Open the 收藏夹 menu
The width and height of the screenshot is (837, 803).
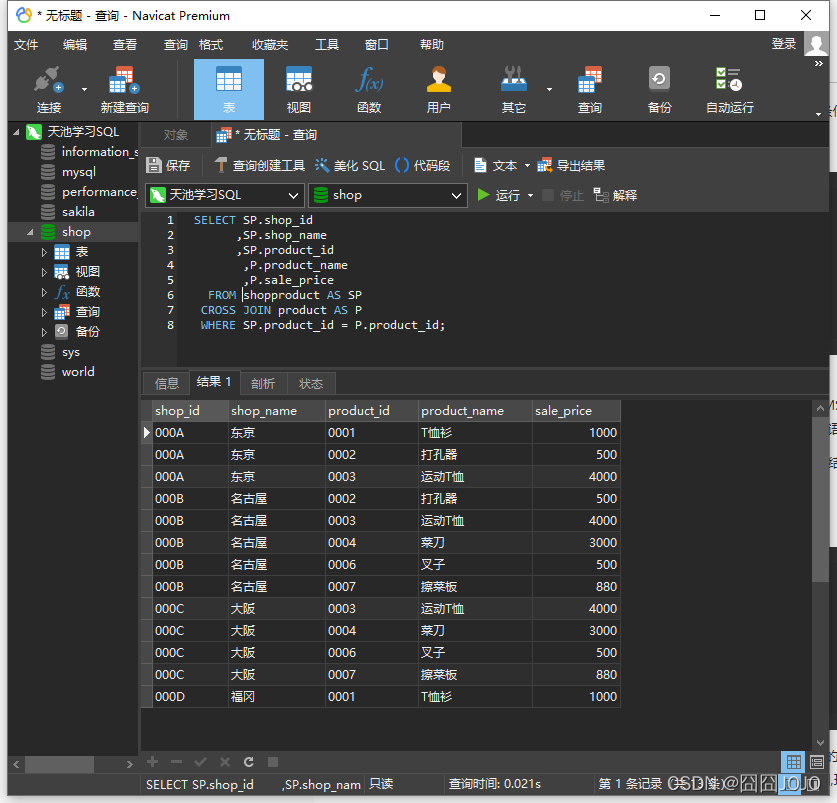(270, 45)
